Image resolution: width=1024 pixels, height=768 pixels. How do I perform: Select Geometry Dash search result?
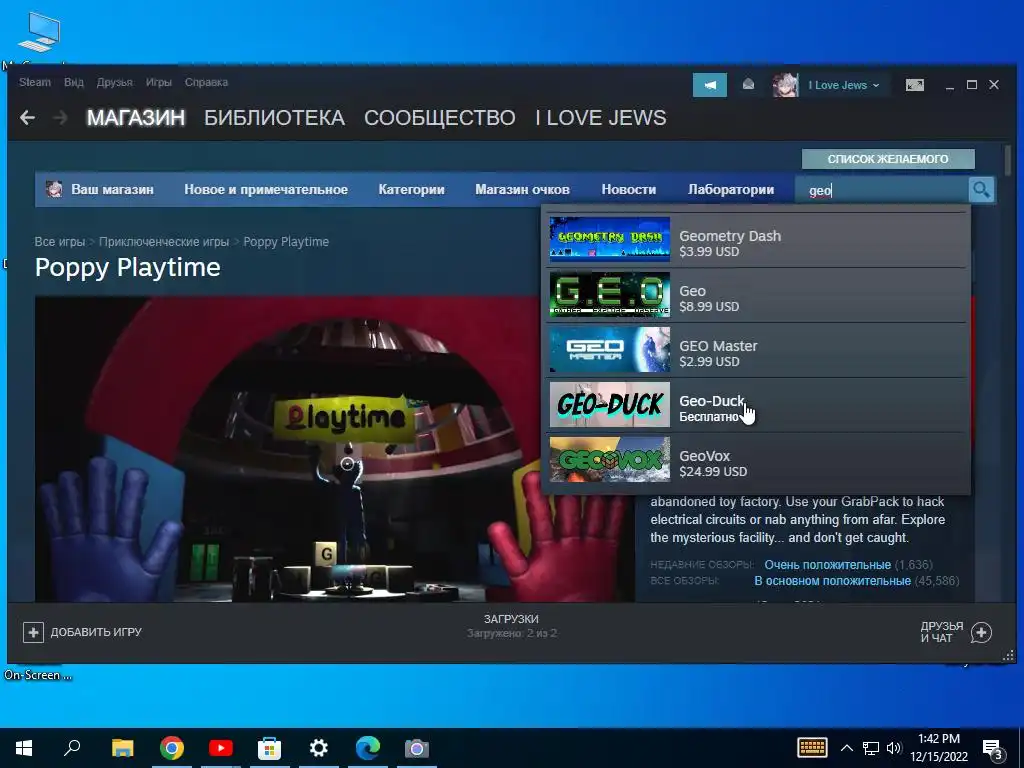pos(757,240)
